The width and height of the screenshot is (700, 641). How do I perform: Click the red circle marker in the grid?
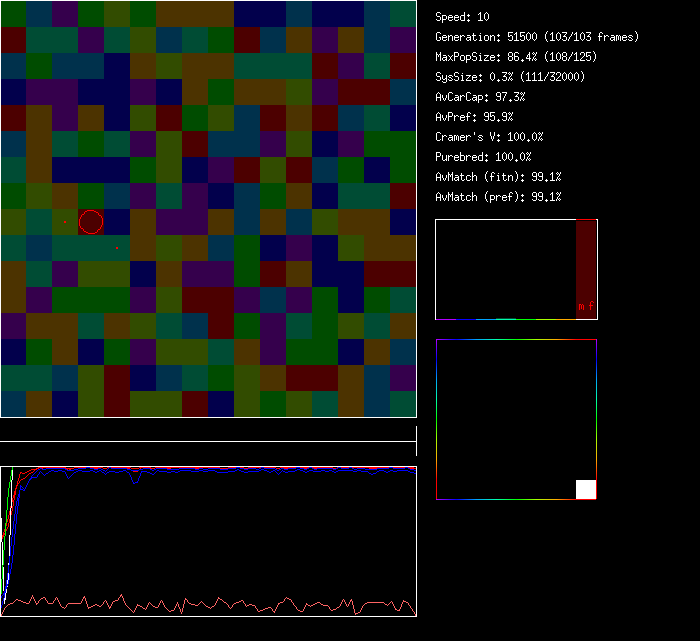(91, 222)
